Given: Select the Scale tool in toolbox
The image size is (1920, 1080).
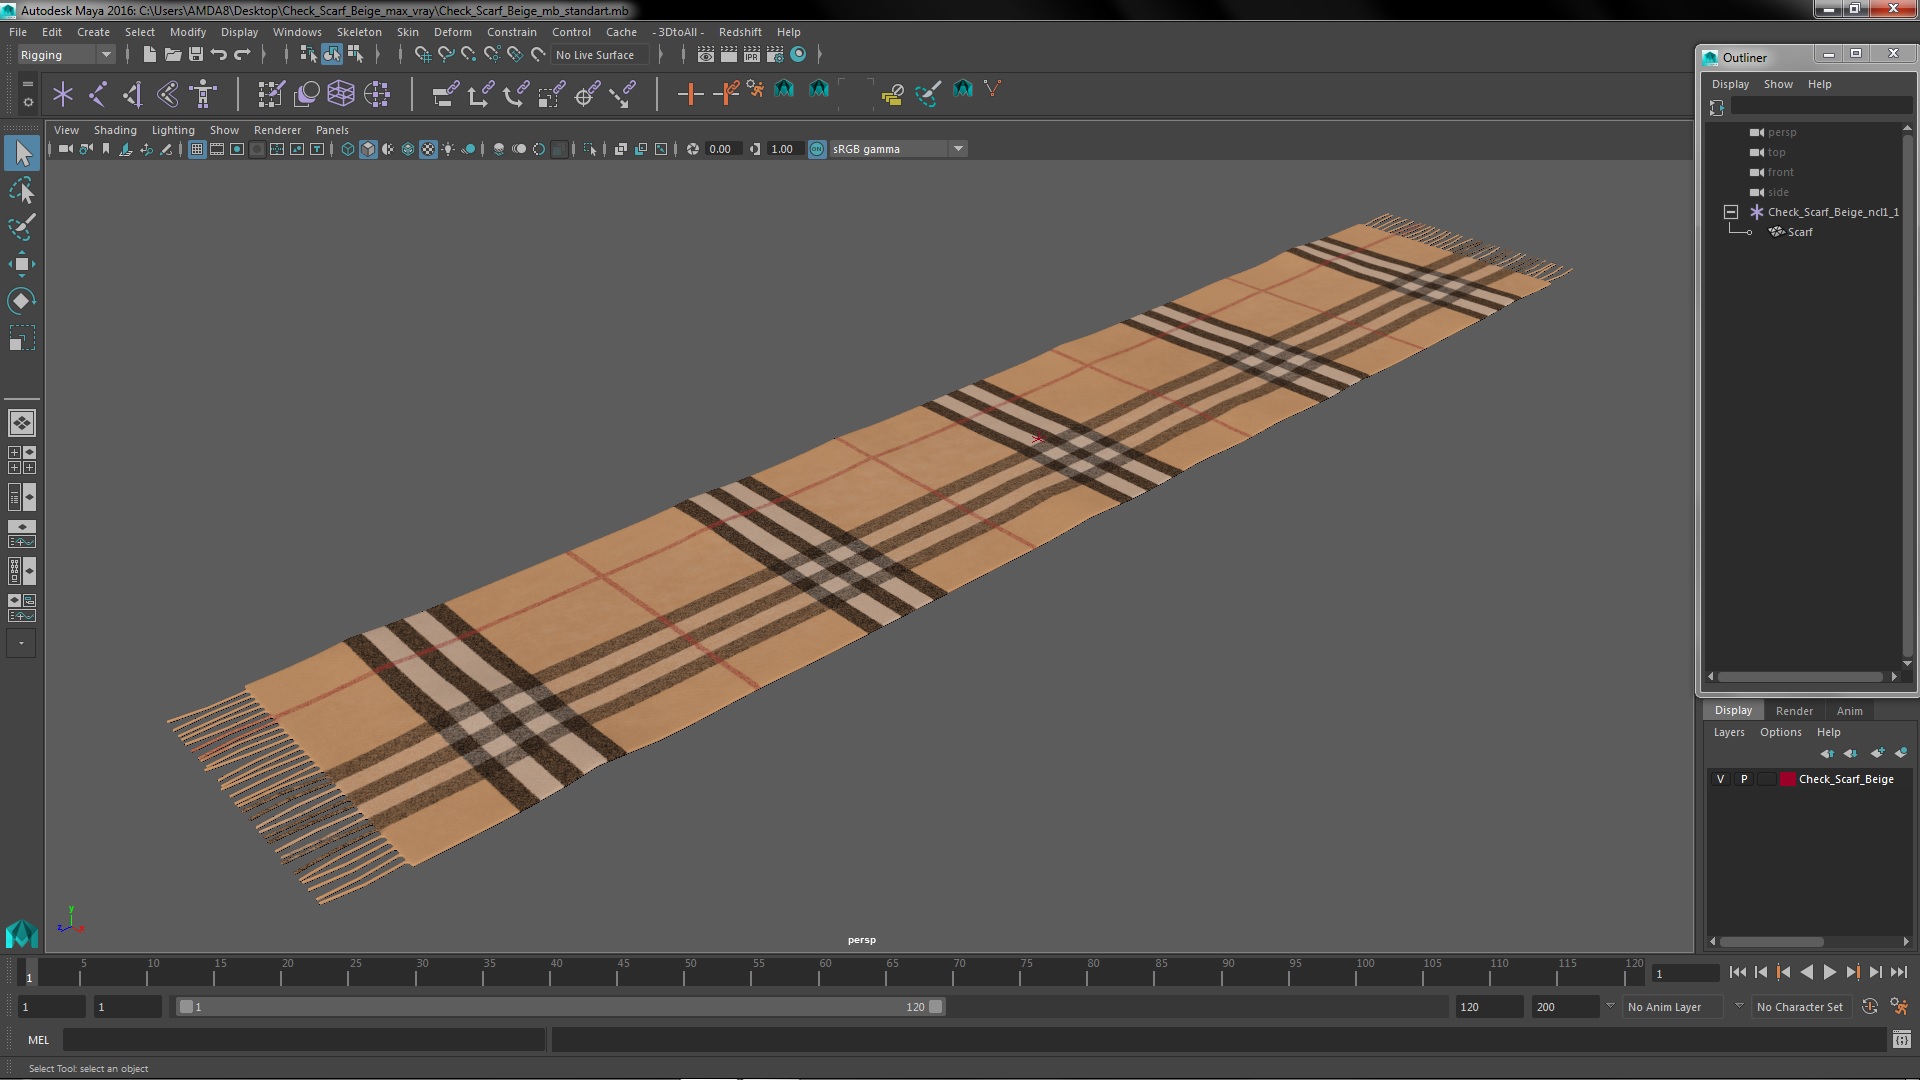Looking at the screenshot, I should point(22,338).
